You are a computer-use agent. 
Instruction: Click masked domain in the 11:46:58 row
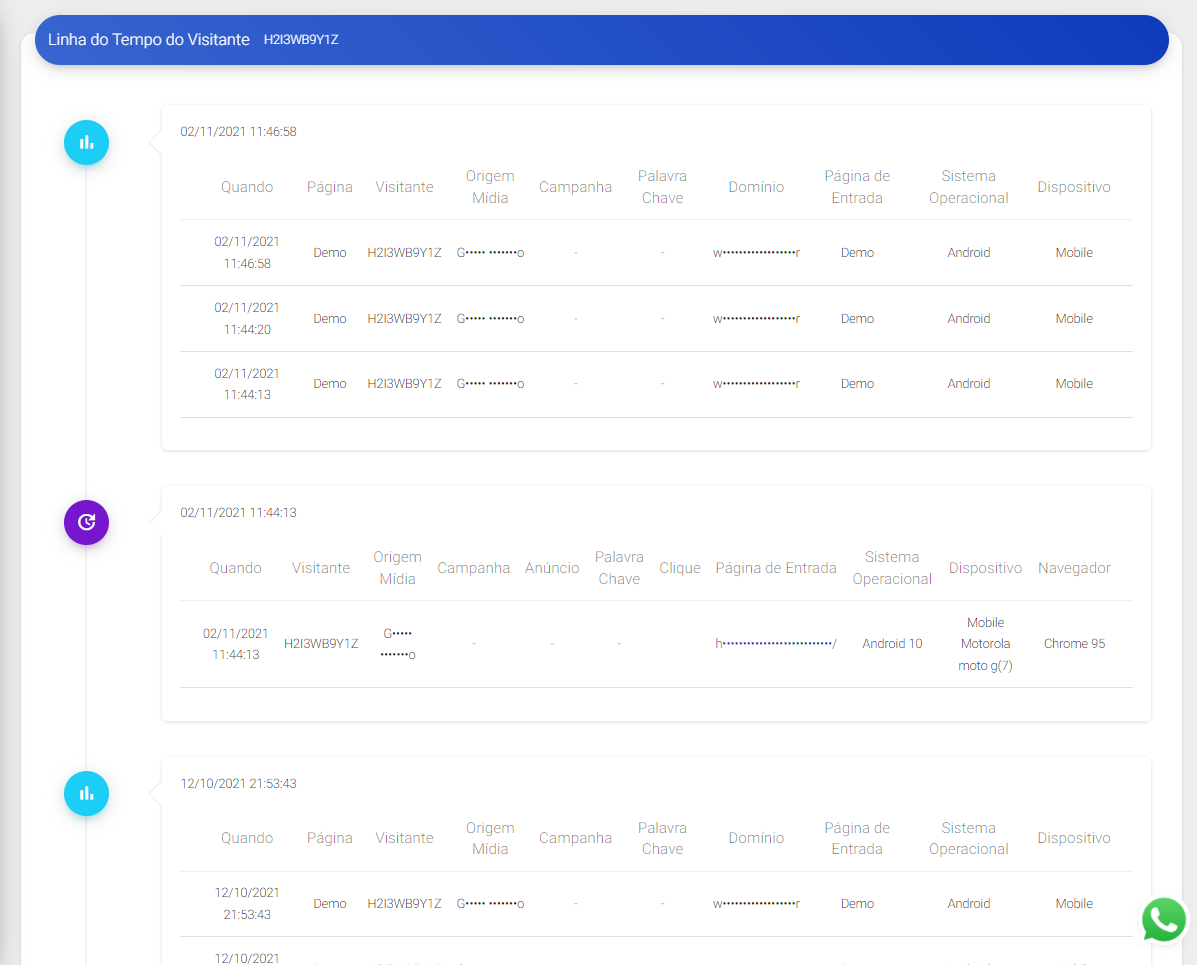[x=756, y=253]
